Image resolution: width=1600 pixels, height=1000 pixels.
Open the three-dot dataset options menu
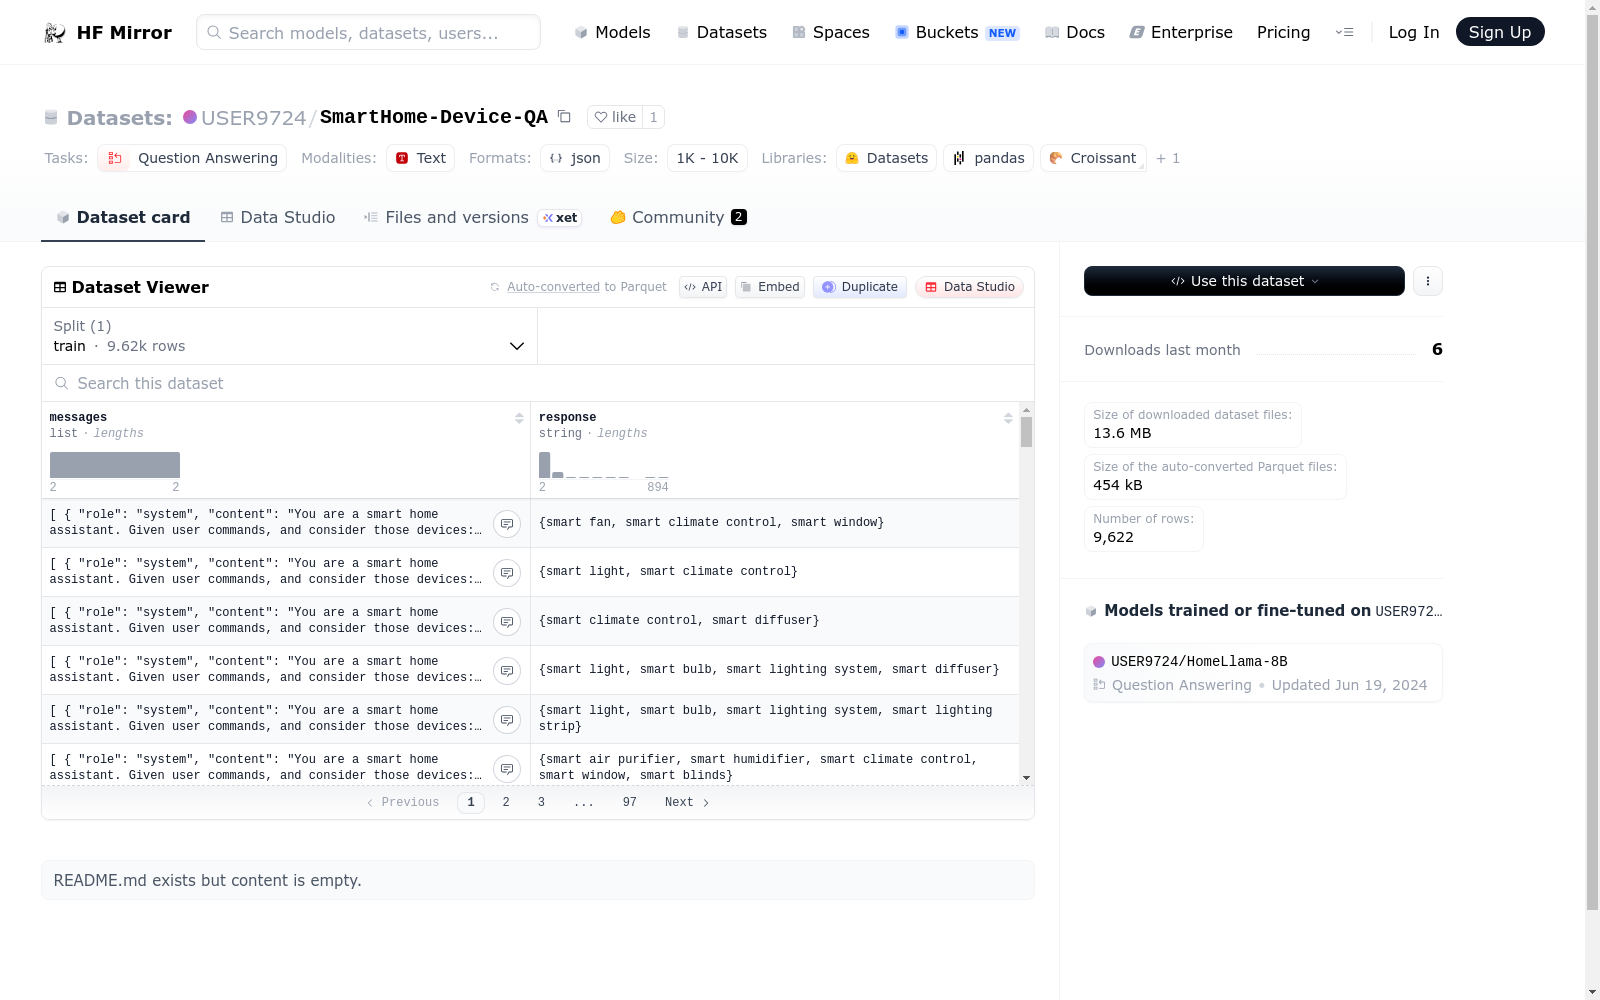[1428, 281]
